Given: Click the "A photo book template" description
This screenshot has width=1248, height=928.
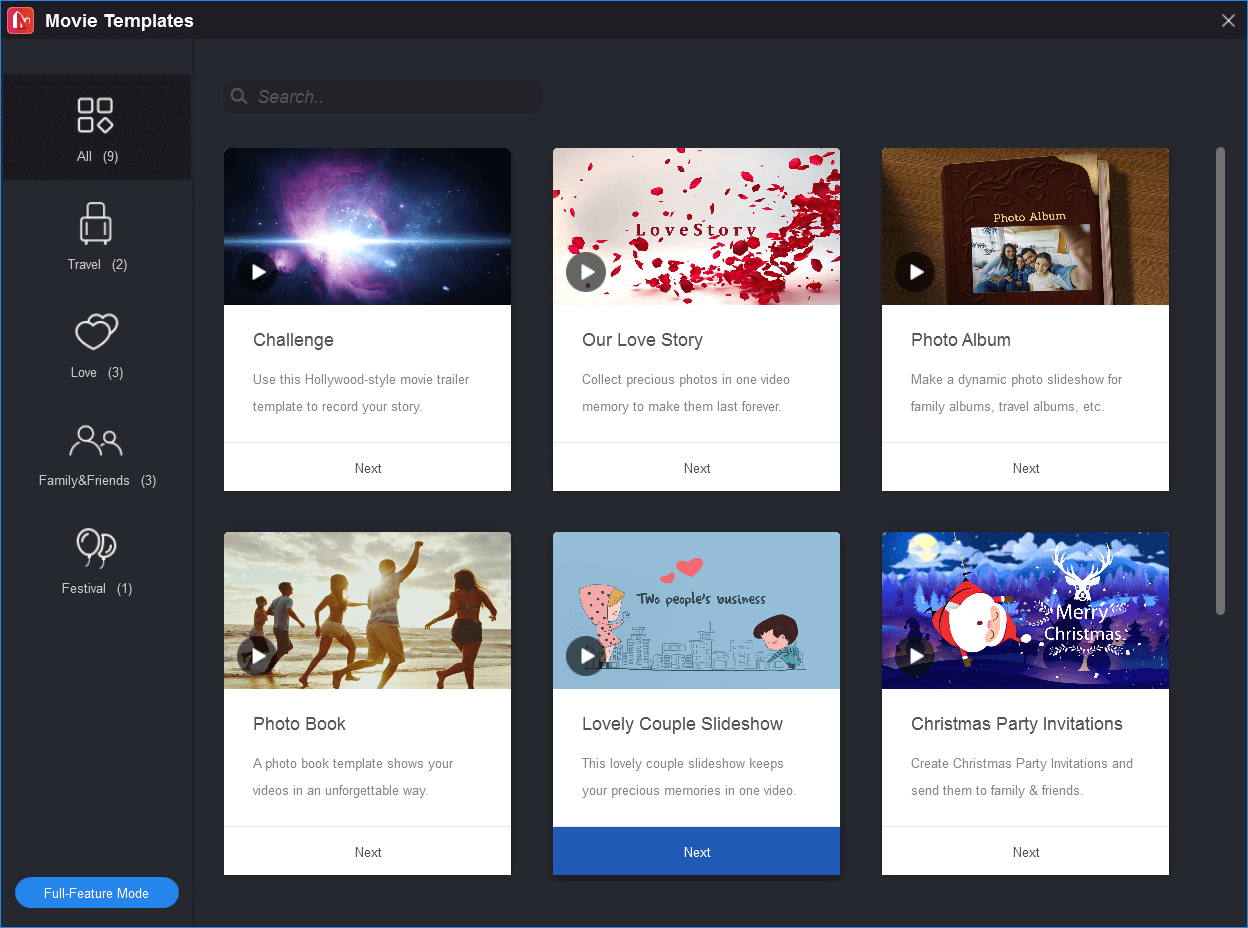Looking at the screenshot, I should click(353, 777).
